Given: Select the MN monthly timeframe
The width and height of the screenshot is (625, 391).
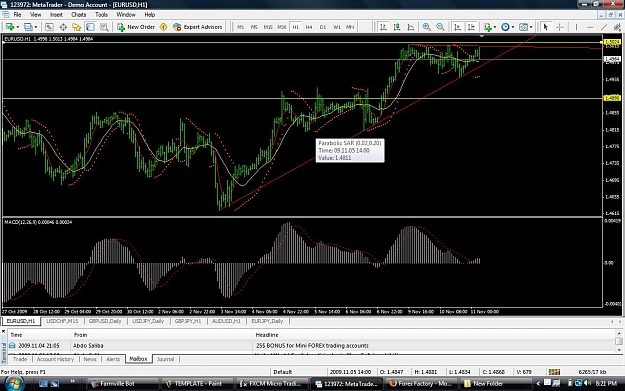Looking at the screenshot, I should (350, 27).
